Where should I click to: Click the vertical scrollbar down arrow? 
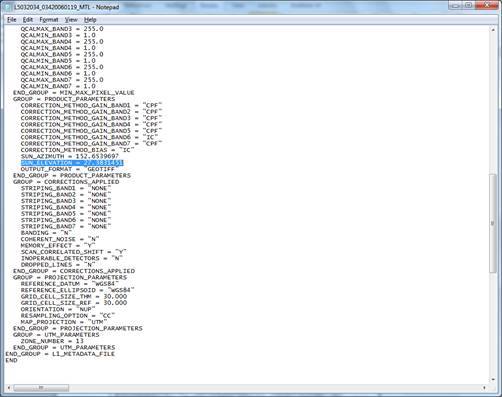point(493,379)
